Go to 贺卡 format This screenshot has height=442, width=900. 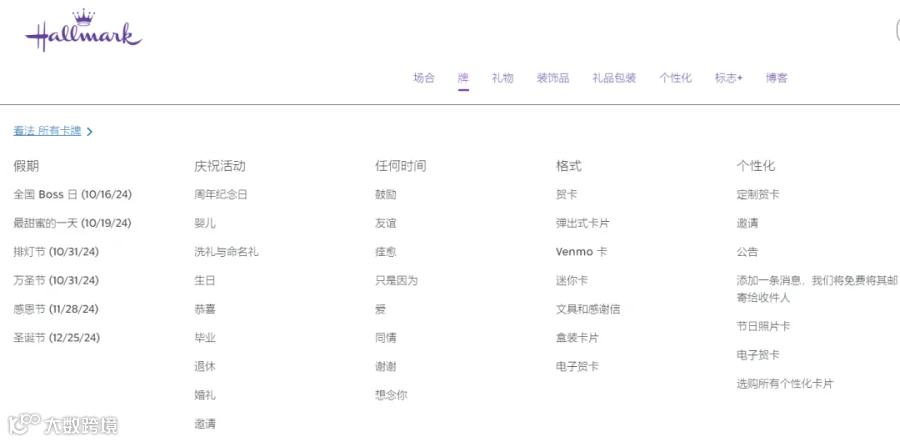coord(567,195)
